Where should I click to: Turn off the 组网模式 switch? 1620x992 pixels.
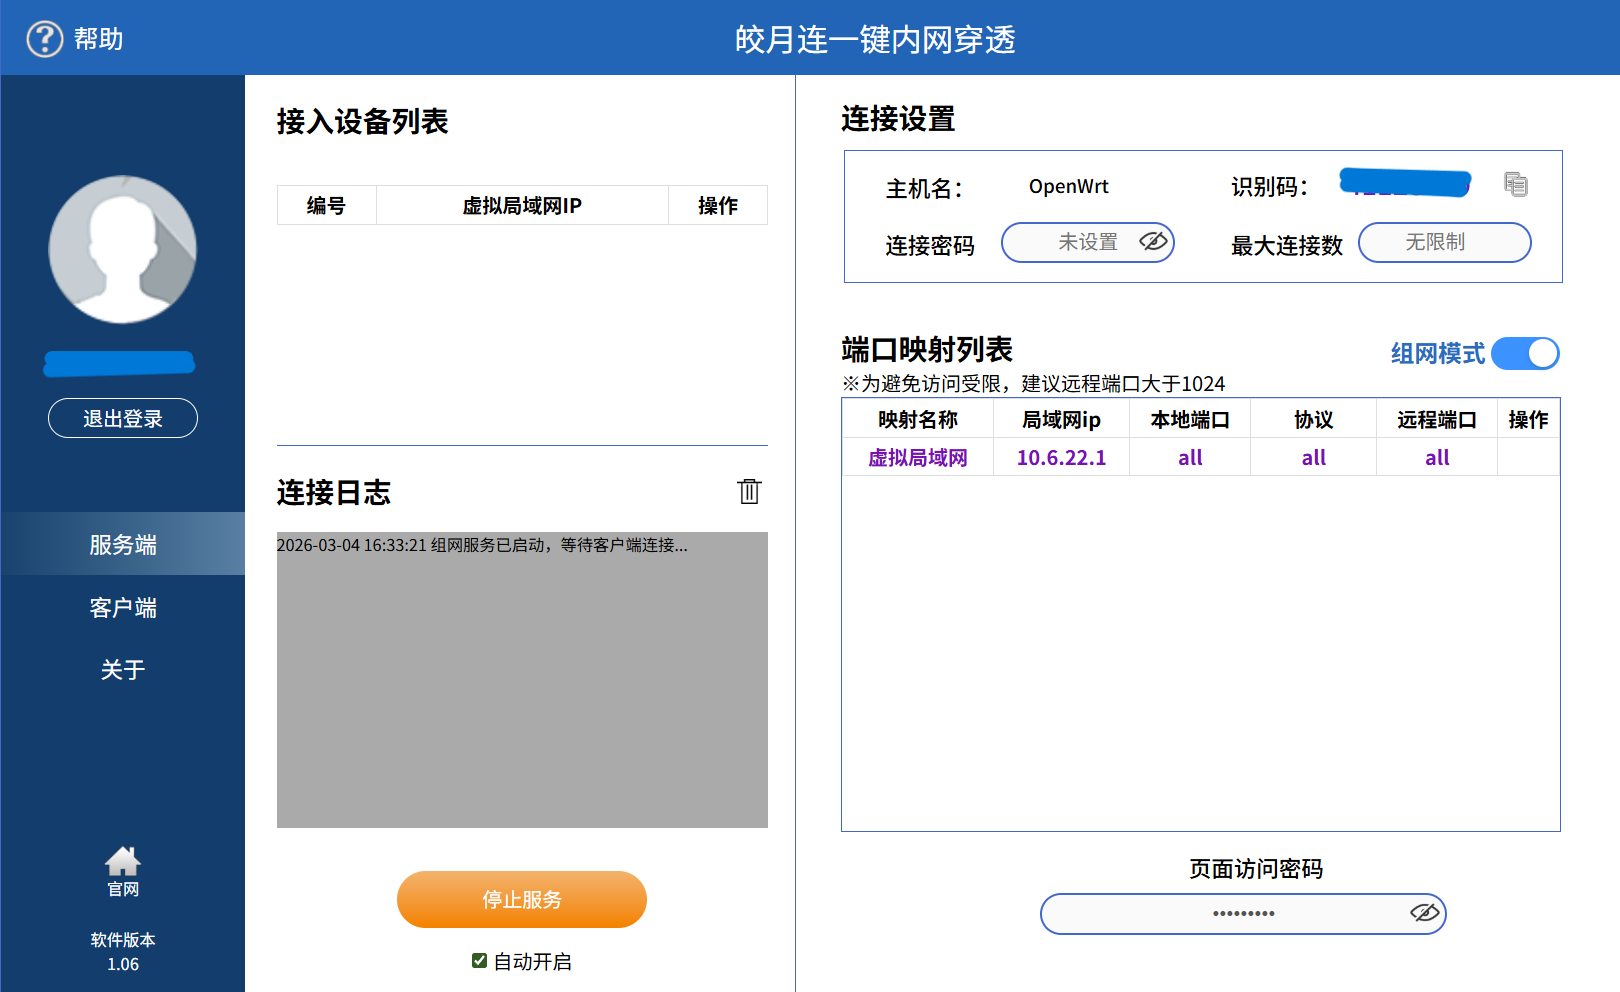[1525, 353]
